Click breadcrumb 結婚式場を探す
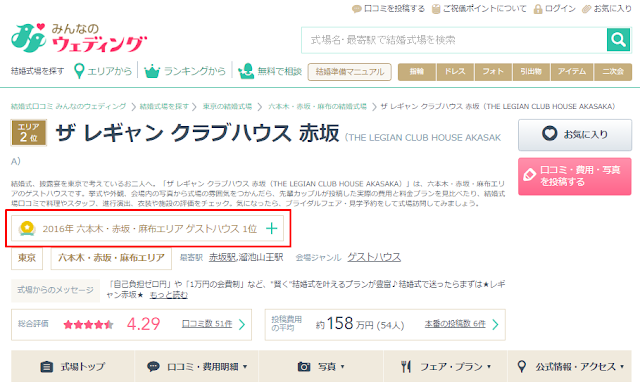 [x=164, y=107]
